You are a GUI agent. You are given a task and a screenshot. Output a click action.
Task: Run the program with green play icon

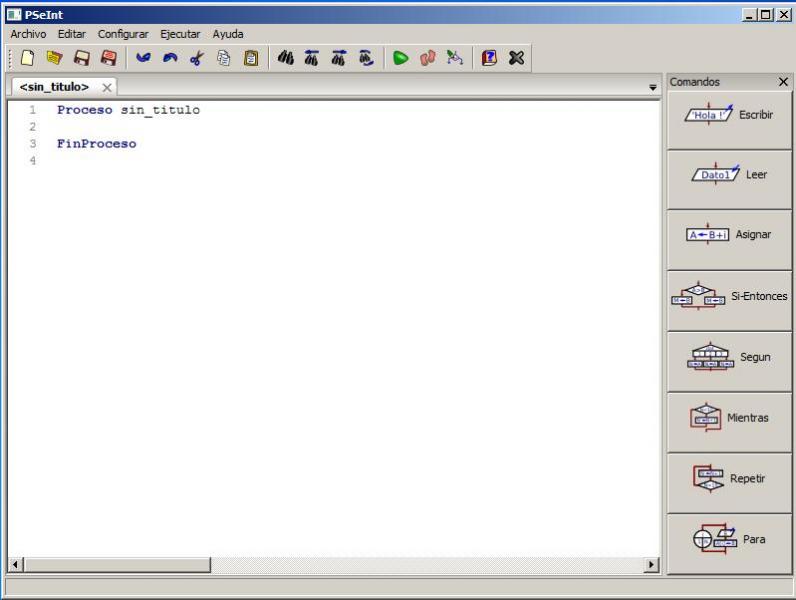400,58
